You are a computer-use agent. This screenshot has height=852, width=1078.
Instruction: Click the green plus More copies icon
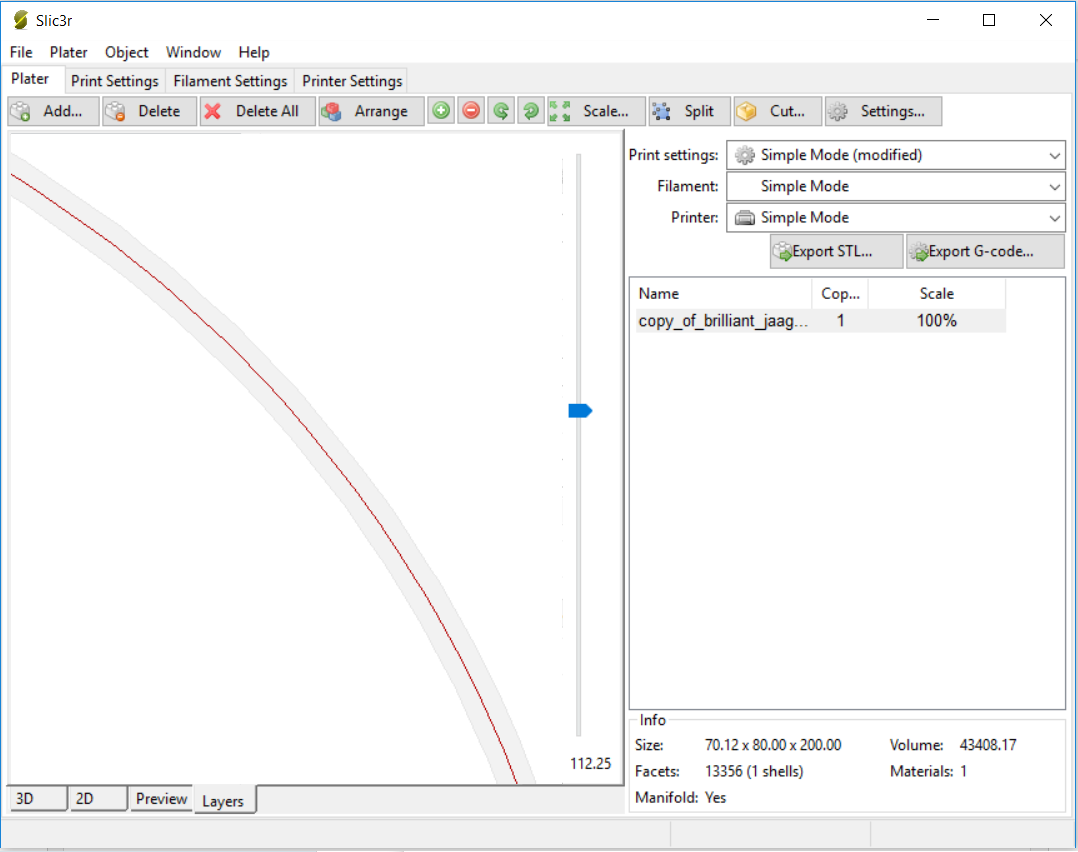point(441,111)
